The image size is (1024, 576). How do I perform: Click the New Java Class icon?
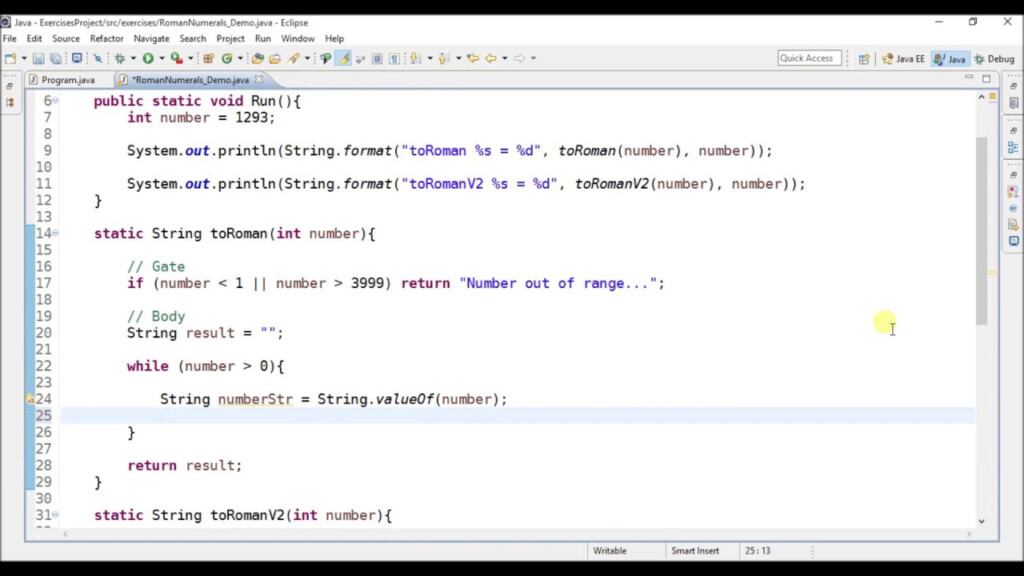(x=227, y=59)
